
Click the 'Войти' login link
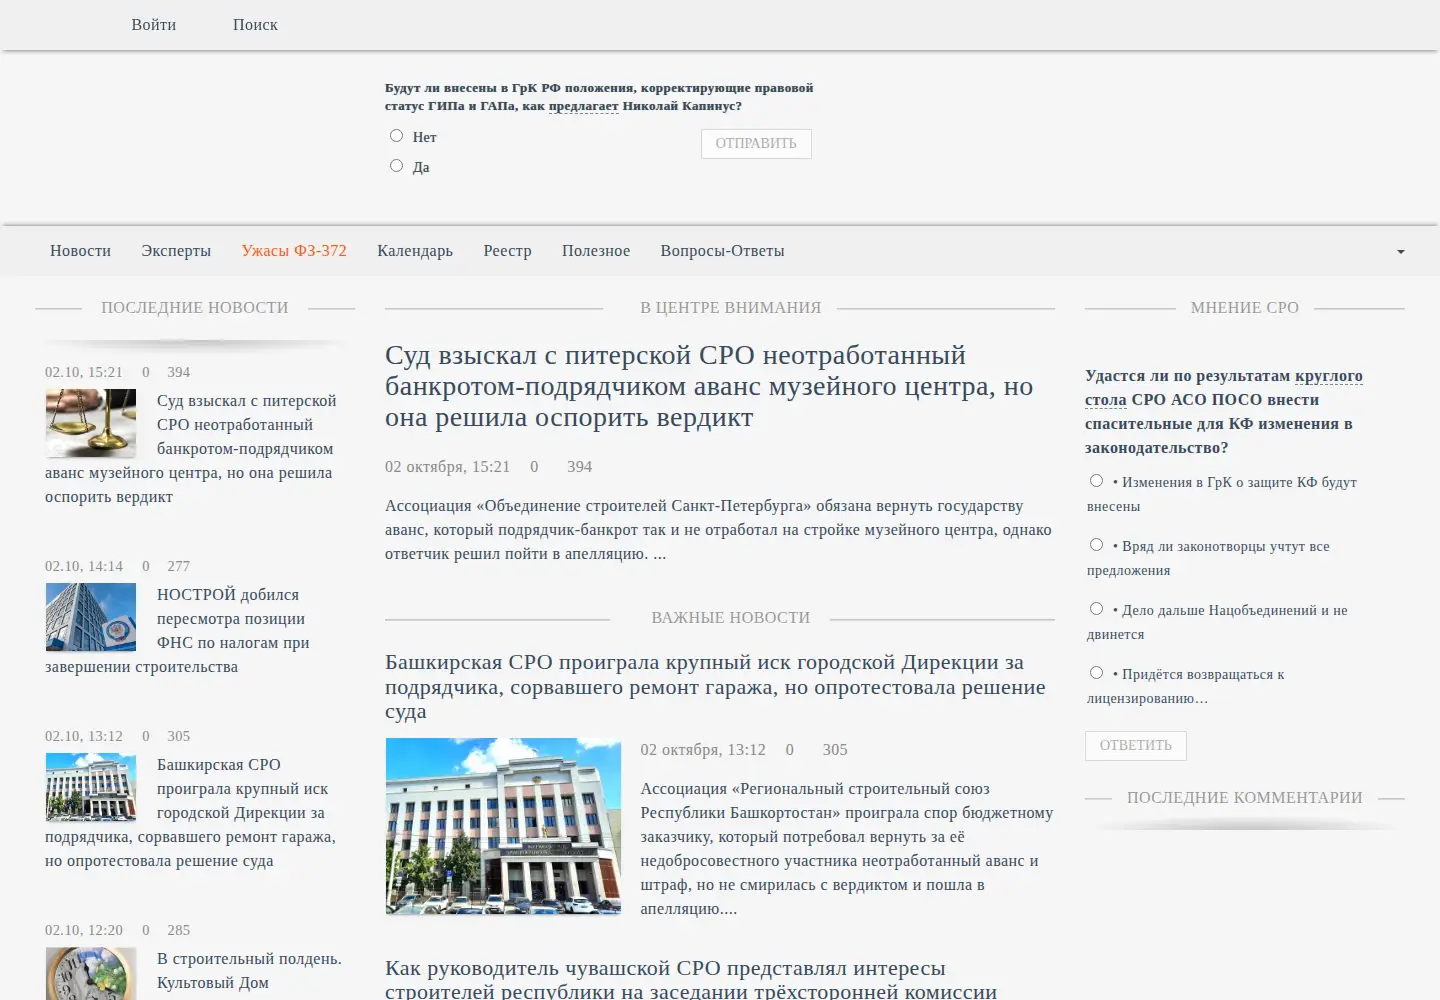[x=154, y=25]
